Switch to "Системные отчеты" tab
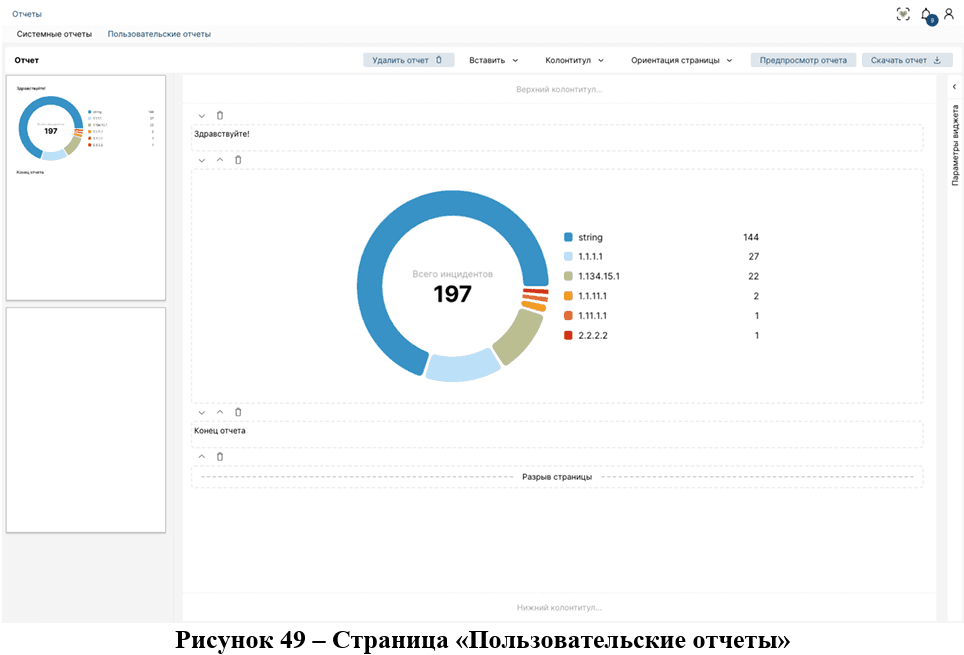 (x=54, y=34)
